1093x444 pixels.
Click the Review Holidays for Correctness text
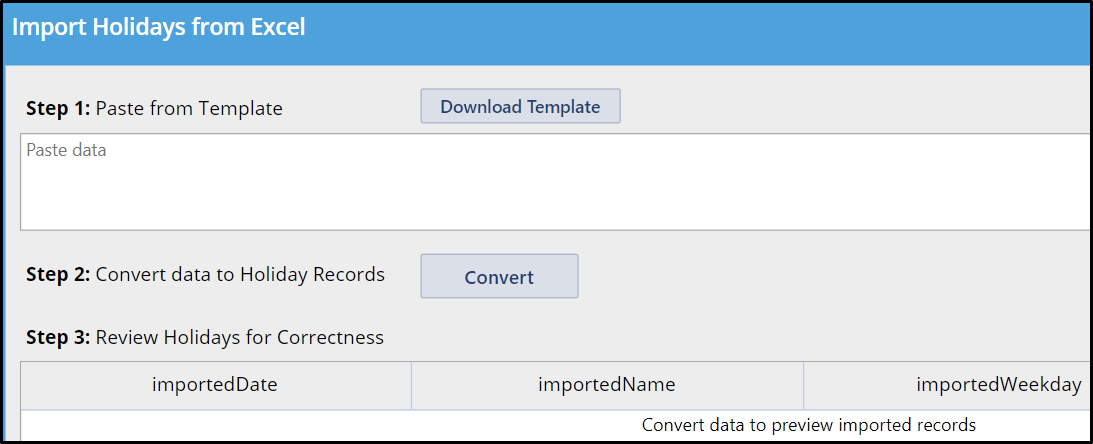(x=240, y=337)
